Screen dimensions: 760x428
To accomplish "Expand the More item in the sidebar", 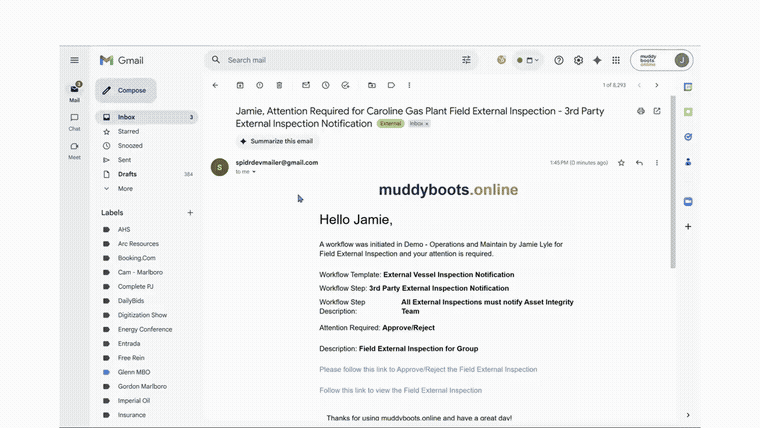I will (x=125, y=188).
